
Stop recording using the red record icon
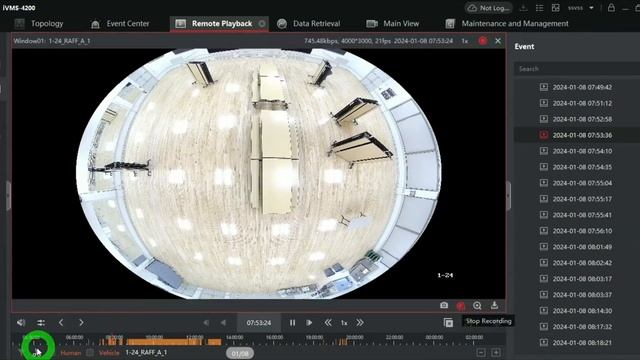click(x=461, y=306)
